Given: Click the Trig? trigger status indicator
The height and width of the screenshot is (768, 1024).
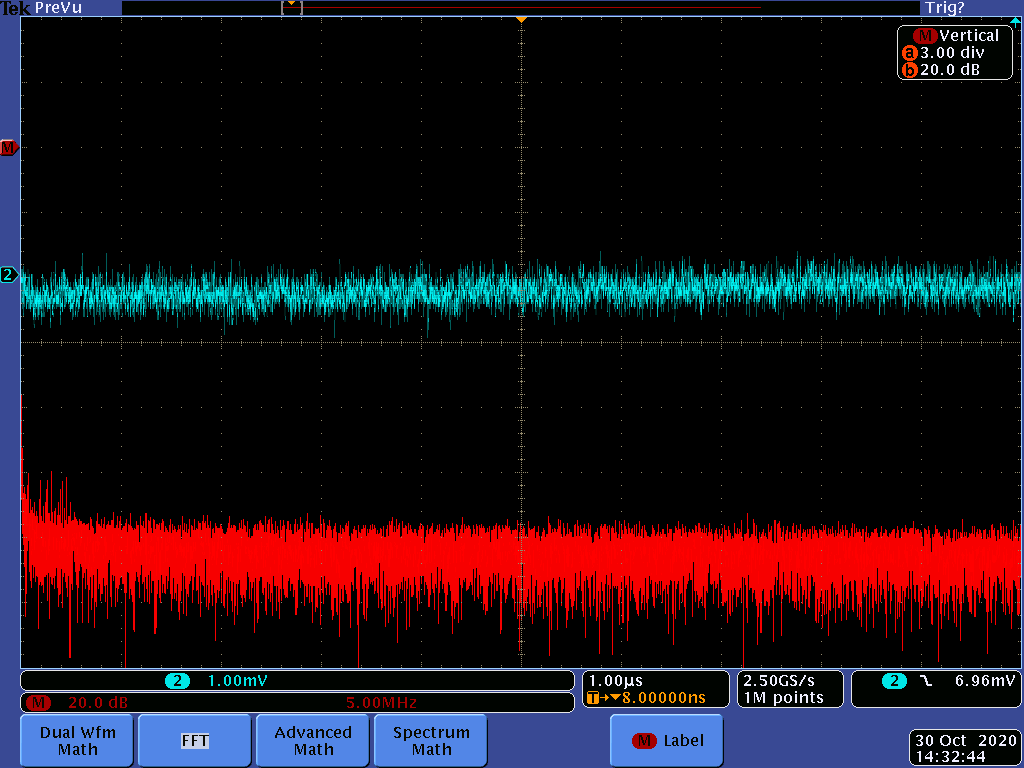Looking at the screenshot, I should click(x=944, y=8).
